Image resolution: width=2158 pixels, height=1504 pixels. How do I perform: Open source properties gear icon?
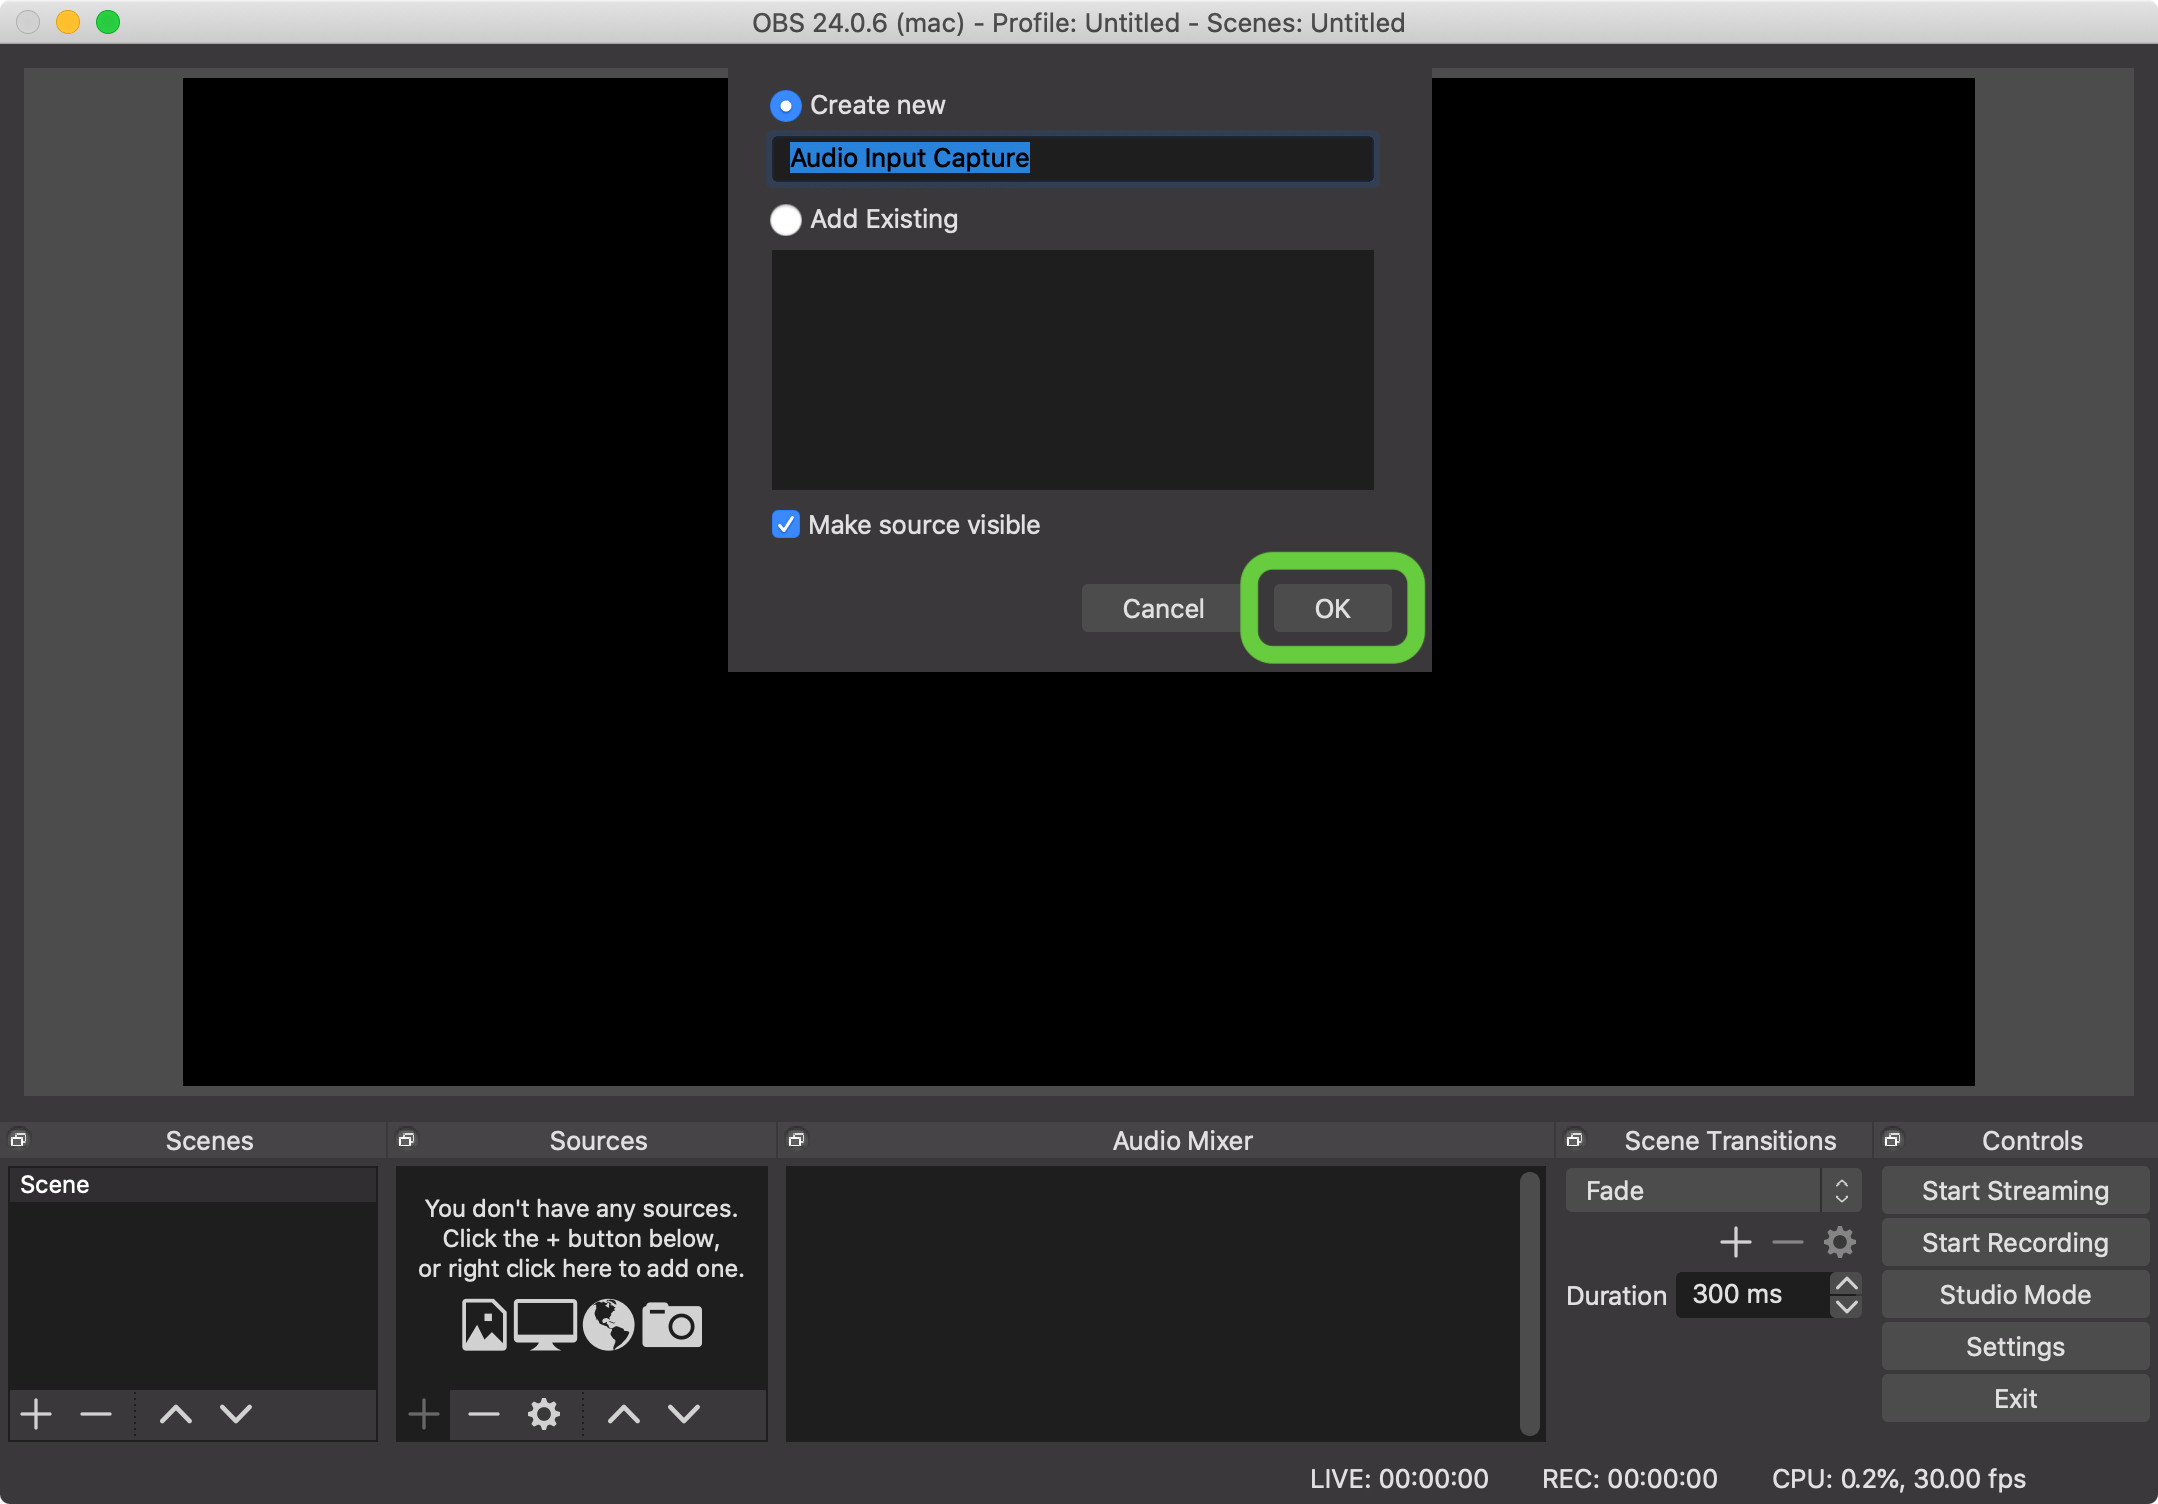[x=544, y=1414]
